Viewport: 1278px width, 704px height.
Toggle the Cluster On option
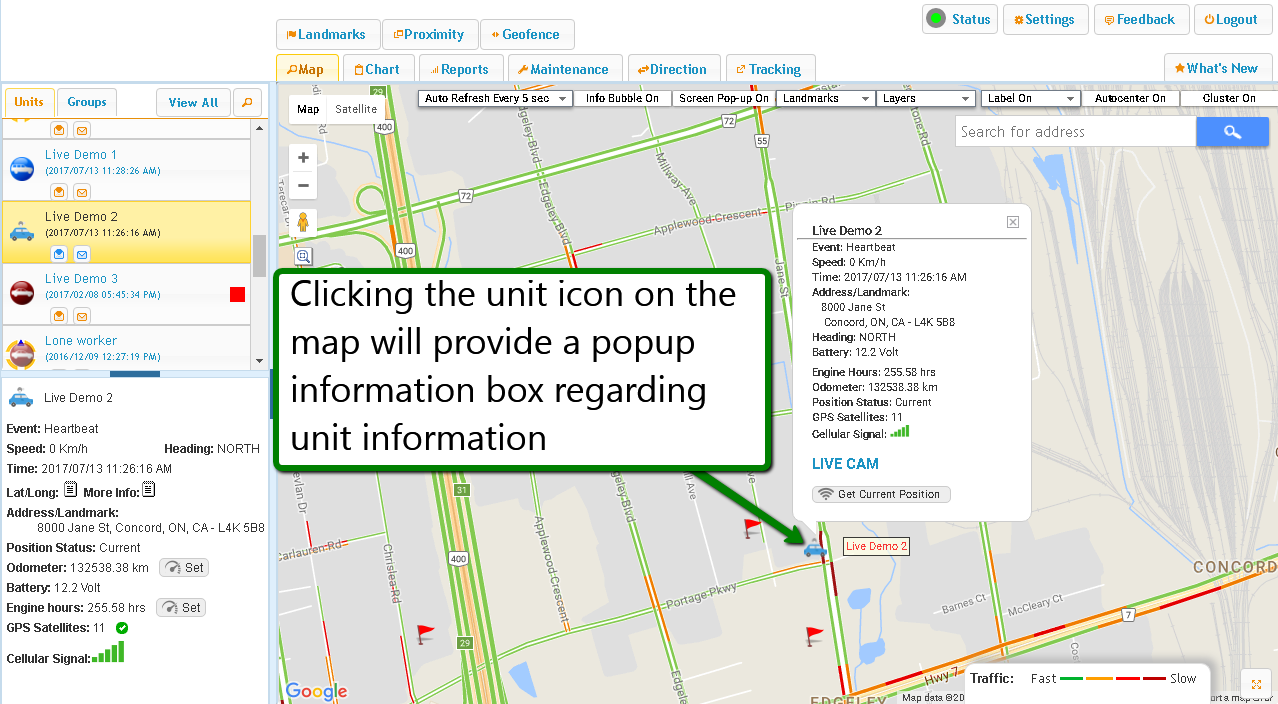(1228, 98)
